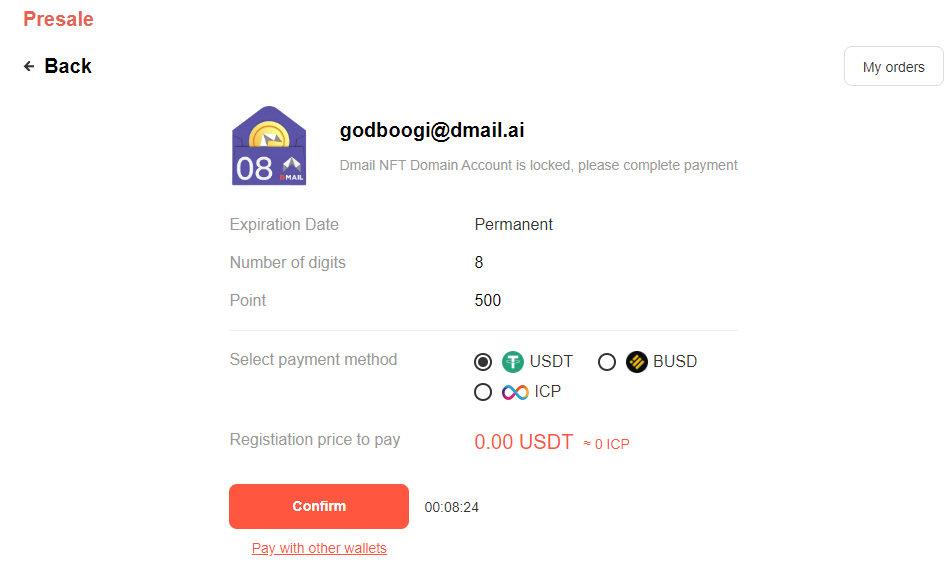Open the My orders page
Image resolution: width=950 pixels, height=567 pixels.
point(893,67)
